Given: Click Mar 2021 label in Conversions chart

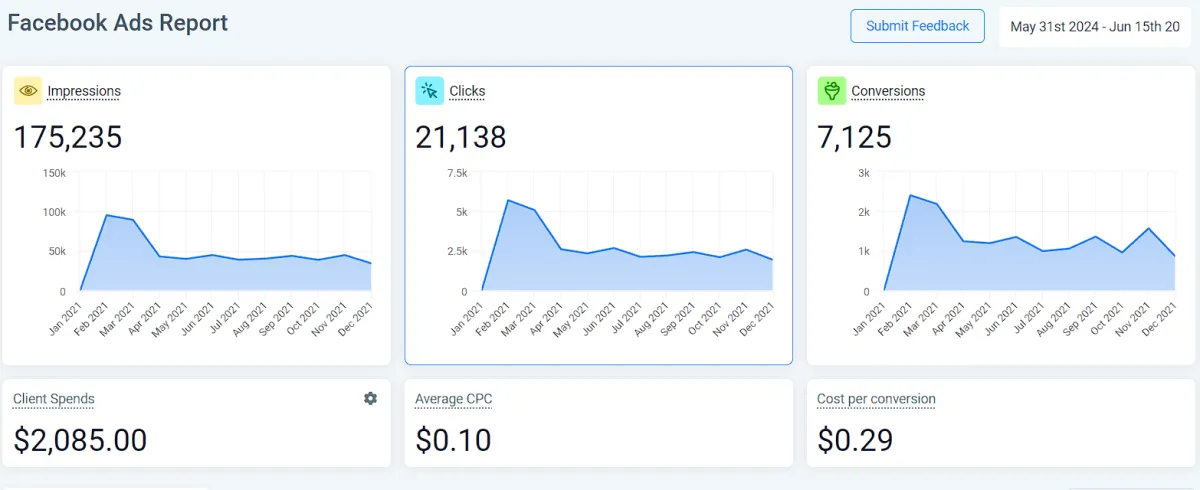Looking at the screenshot, I should pyautogui.click(x=922, y=317).
